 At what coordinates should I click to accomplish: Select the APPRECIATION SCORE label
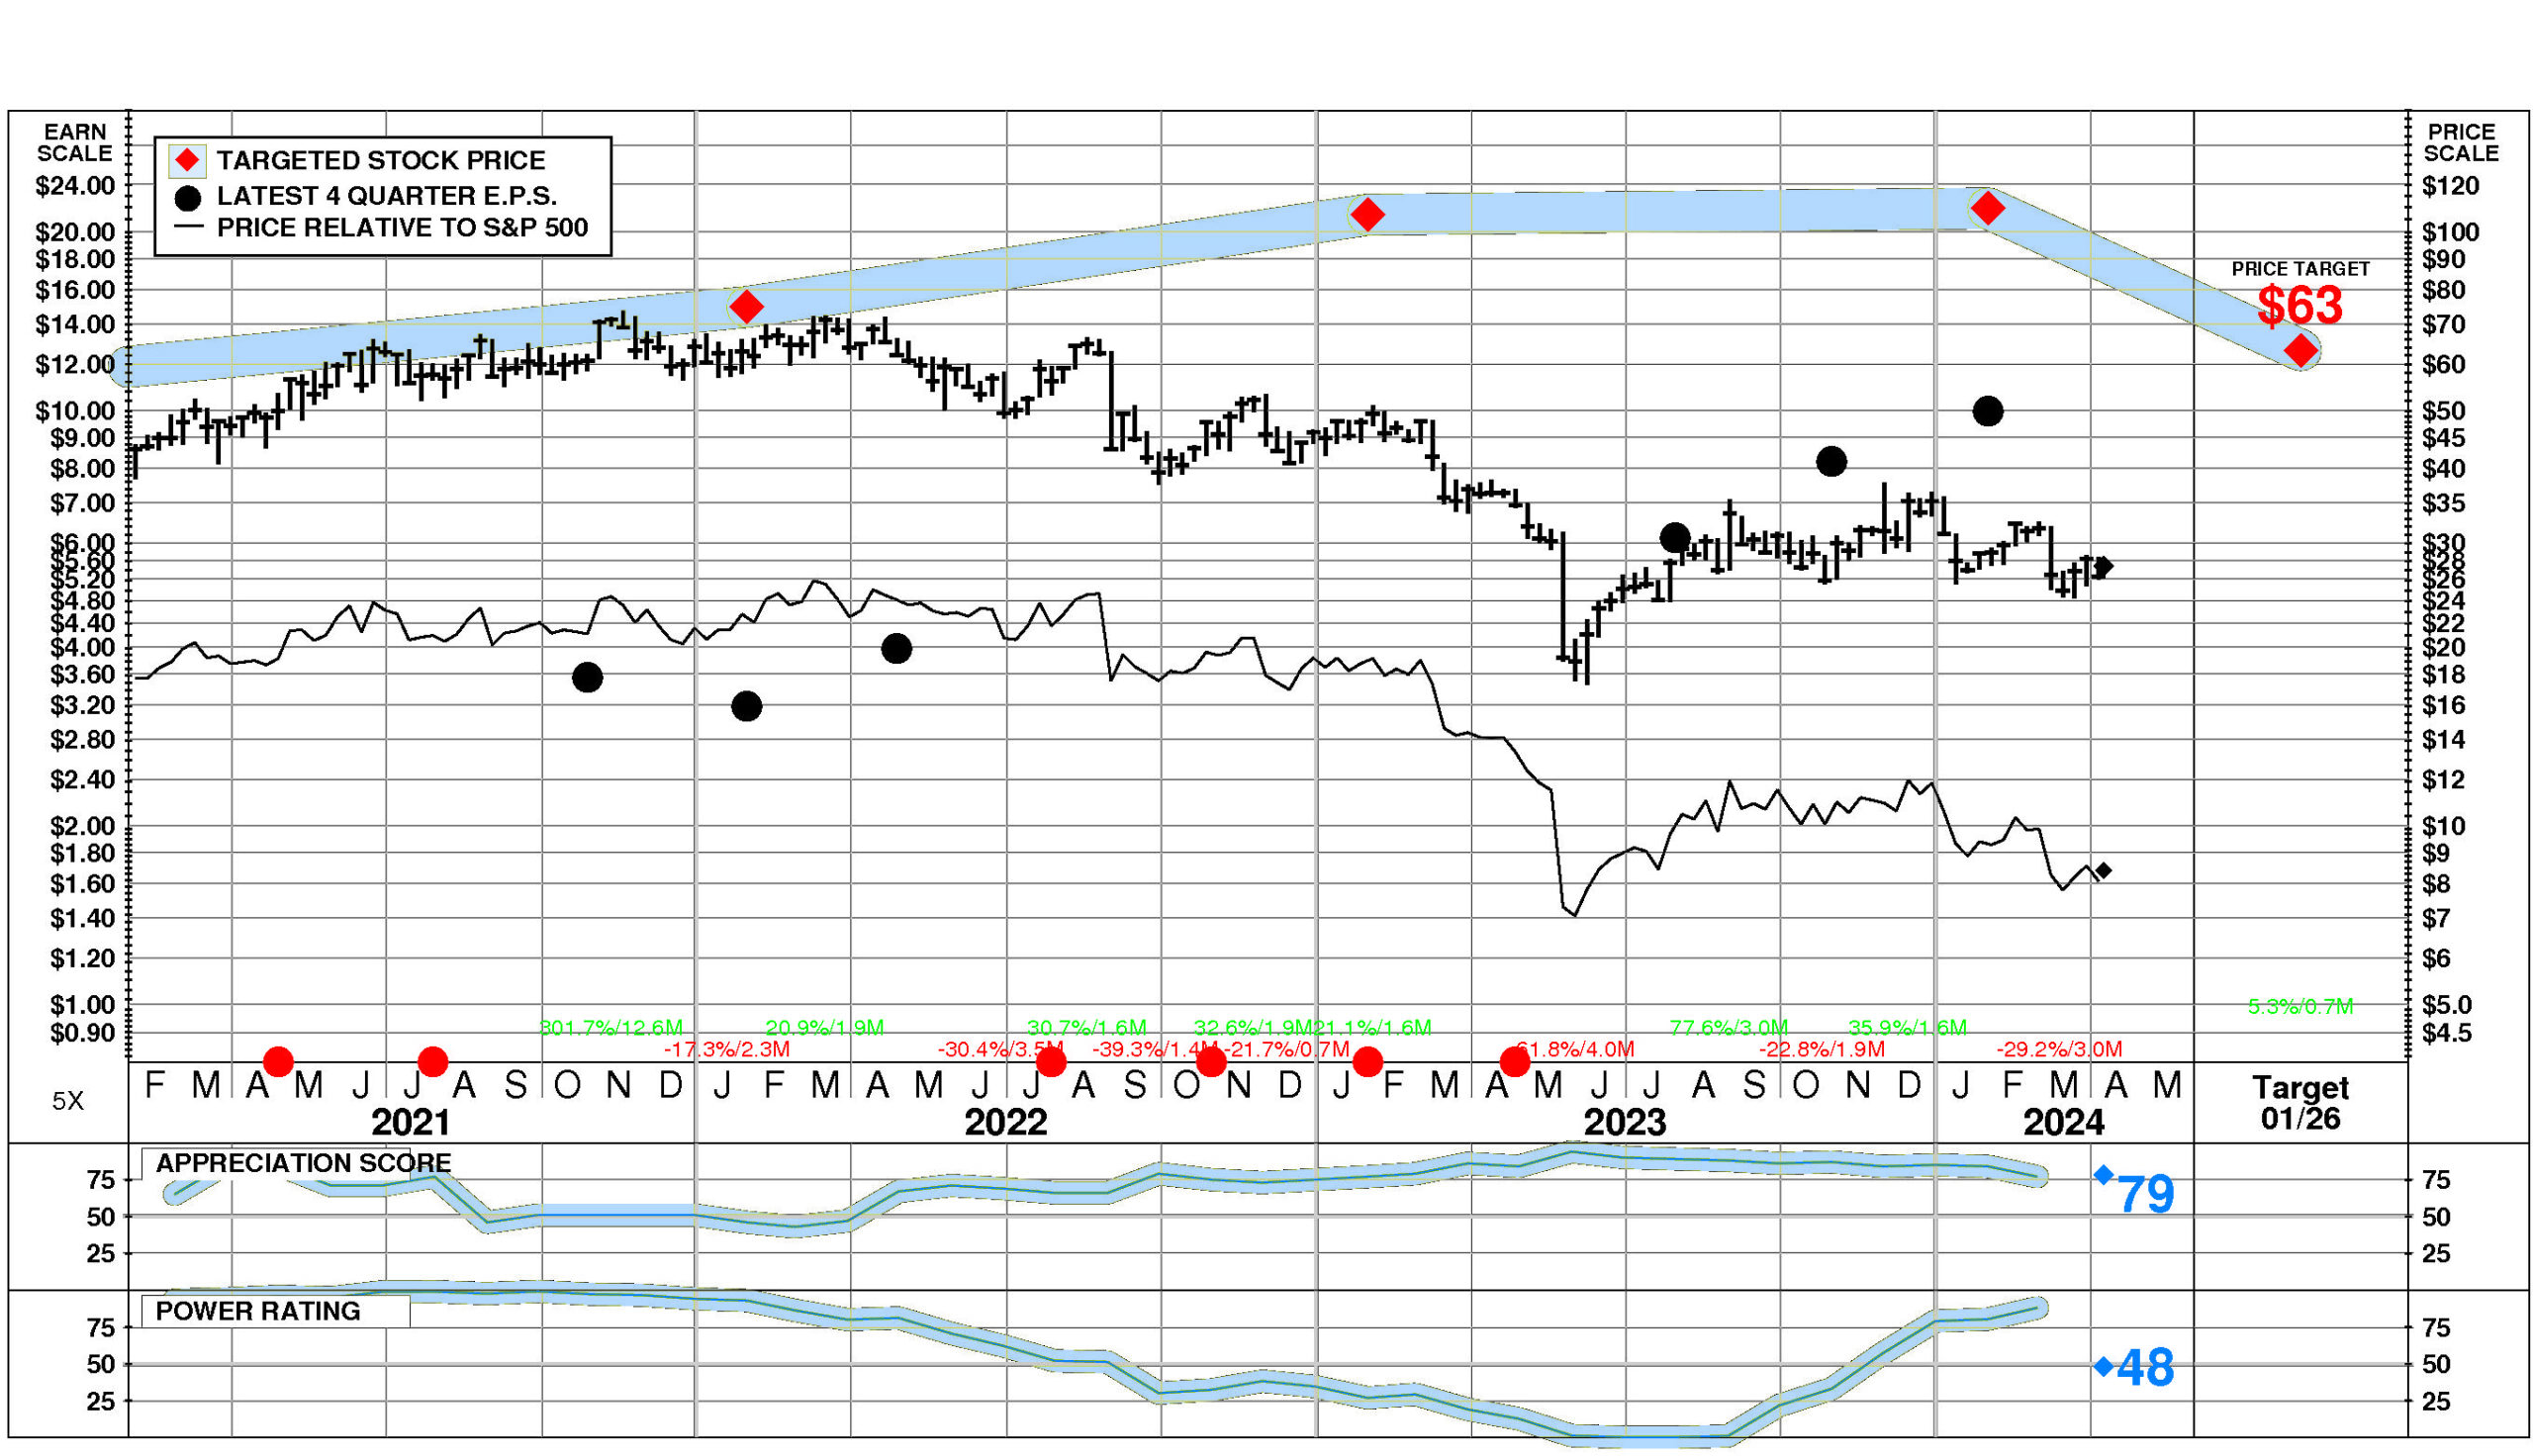point(303,1163)
